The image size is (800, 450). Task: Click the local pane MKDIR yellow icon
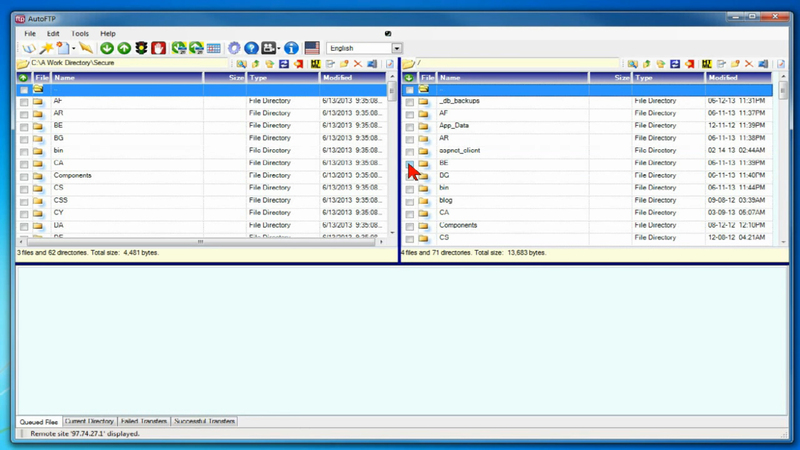pos(315,64)
